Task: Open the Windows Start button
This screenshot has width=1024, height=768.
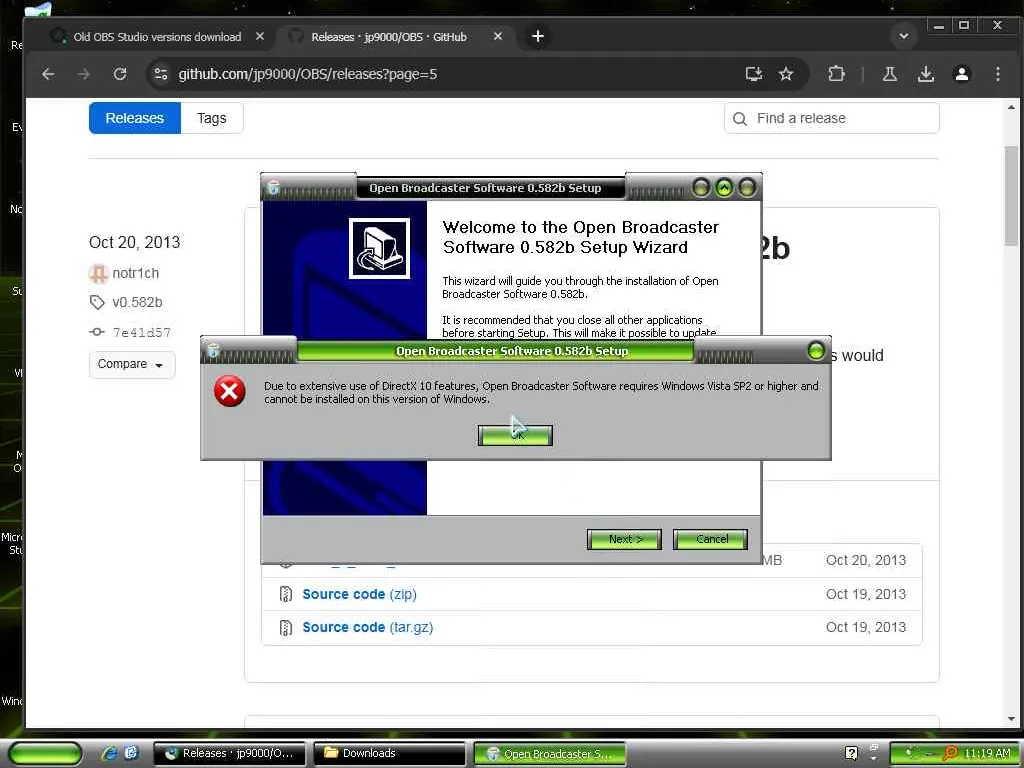Action: tap(44, 754)
